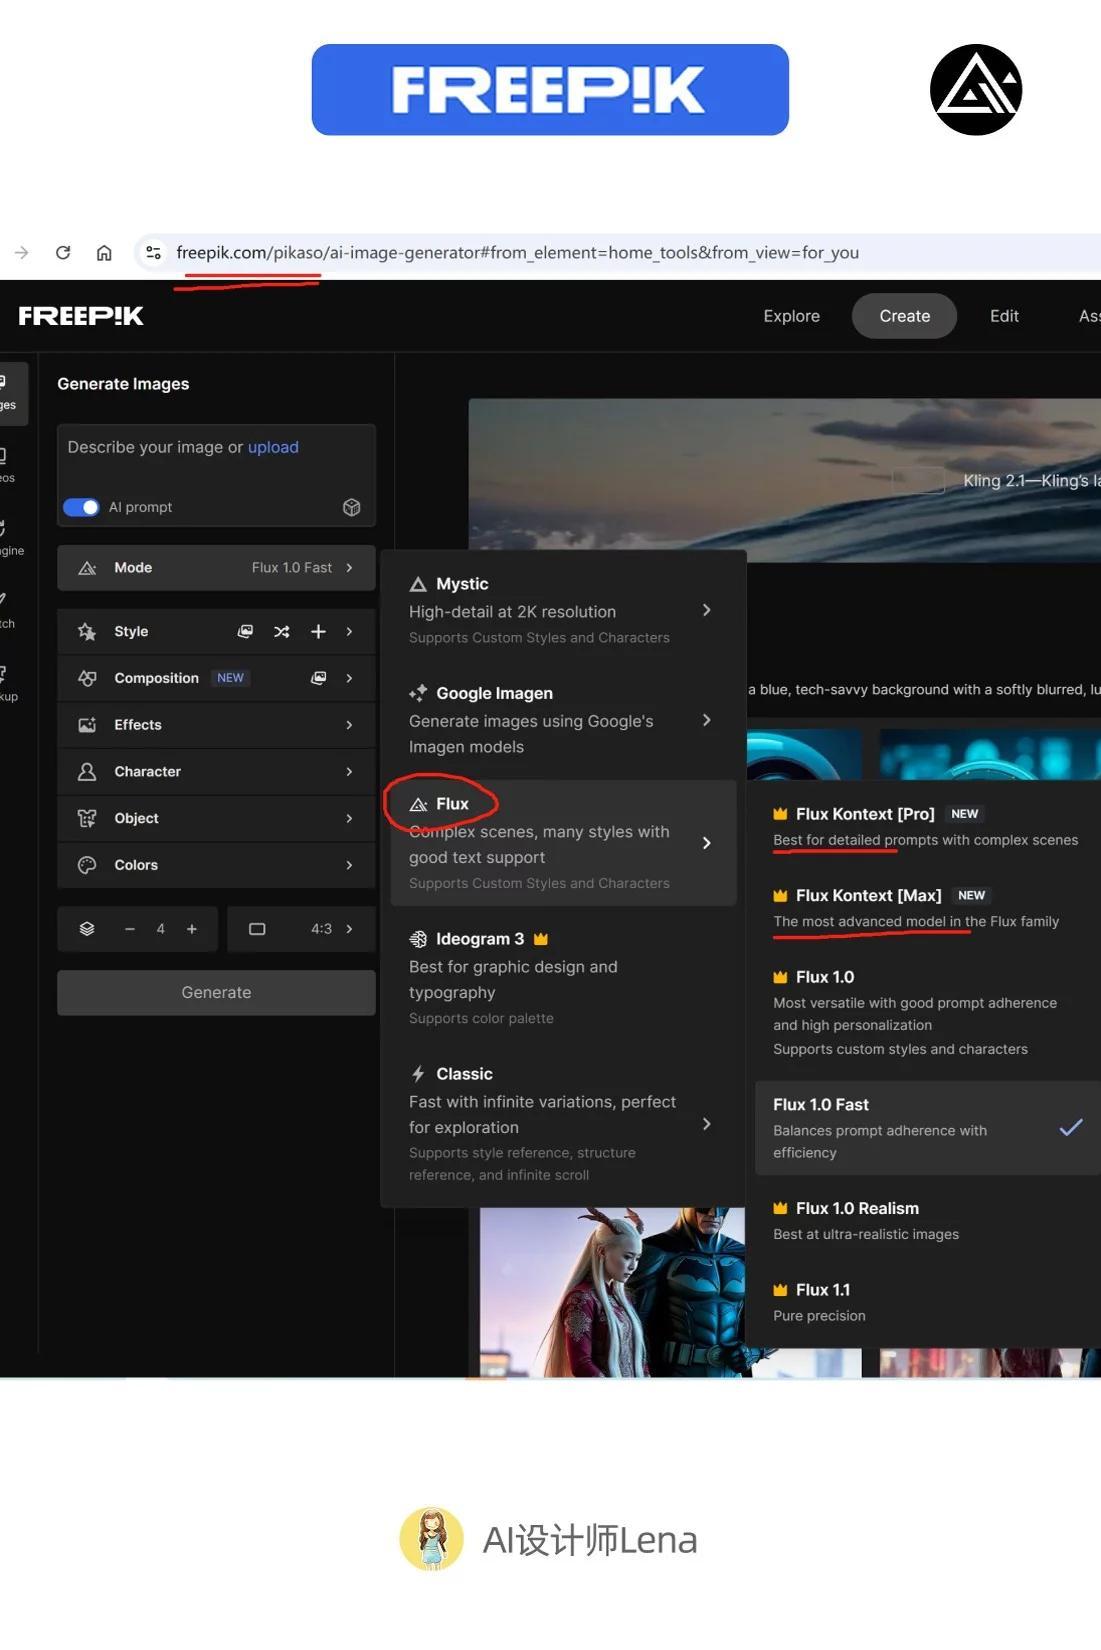Click the Composition image reference icon

pyautogui.click(x=318, y=678)
